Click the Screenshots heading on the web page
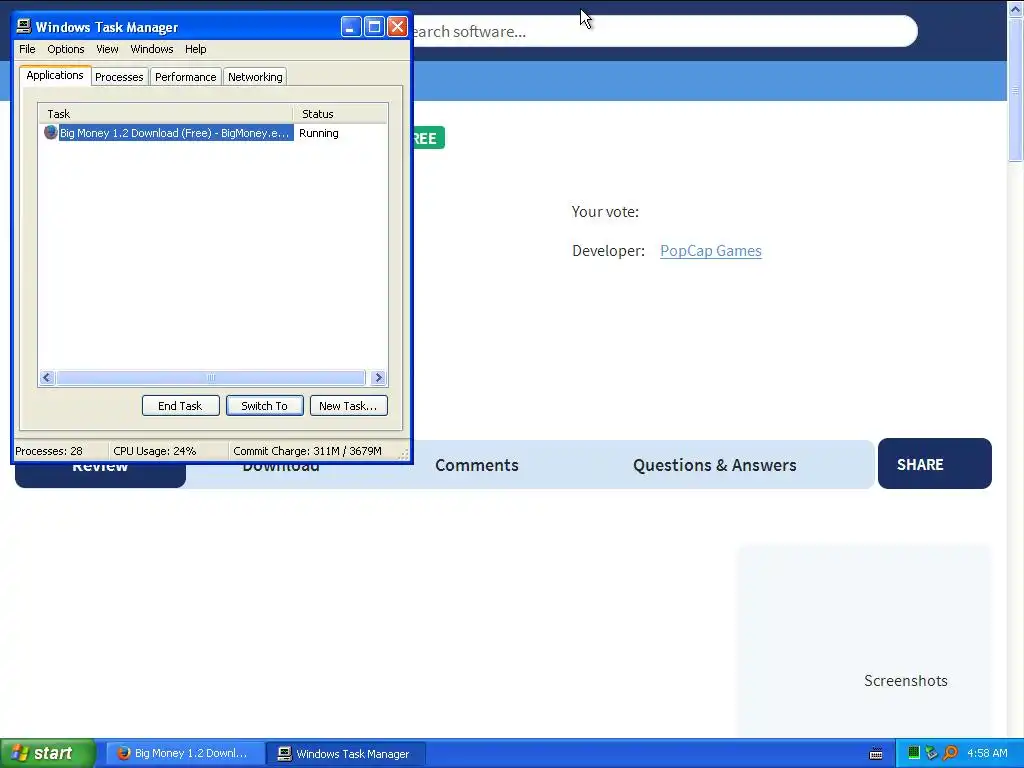The image size is (1024, 768). 906,680
